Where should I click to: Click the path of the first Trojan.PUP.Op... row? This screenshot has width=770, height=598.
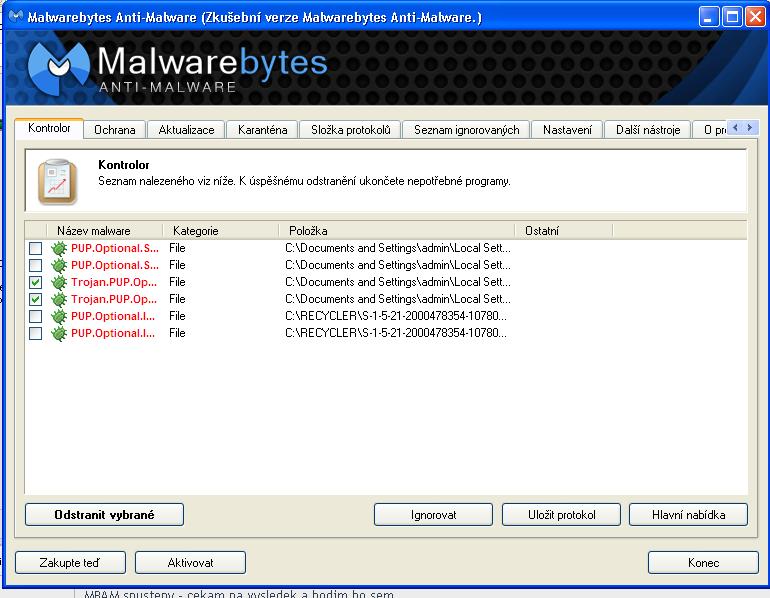click(398, 282)
